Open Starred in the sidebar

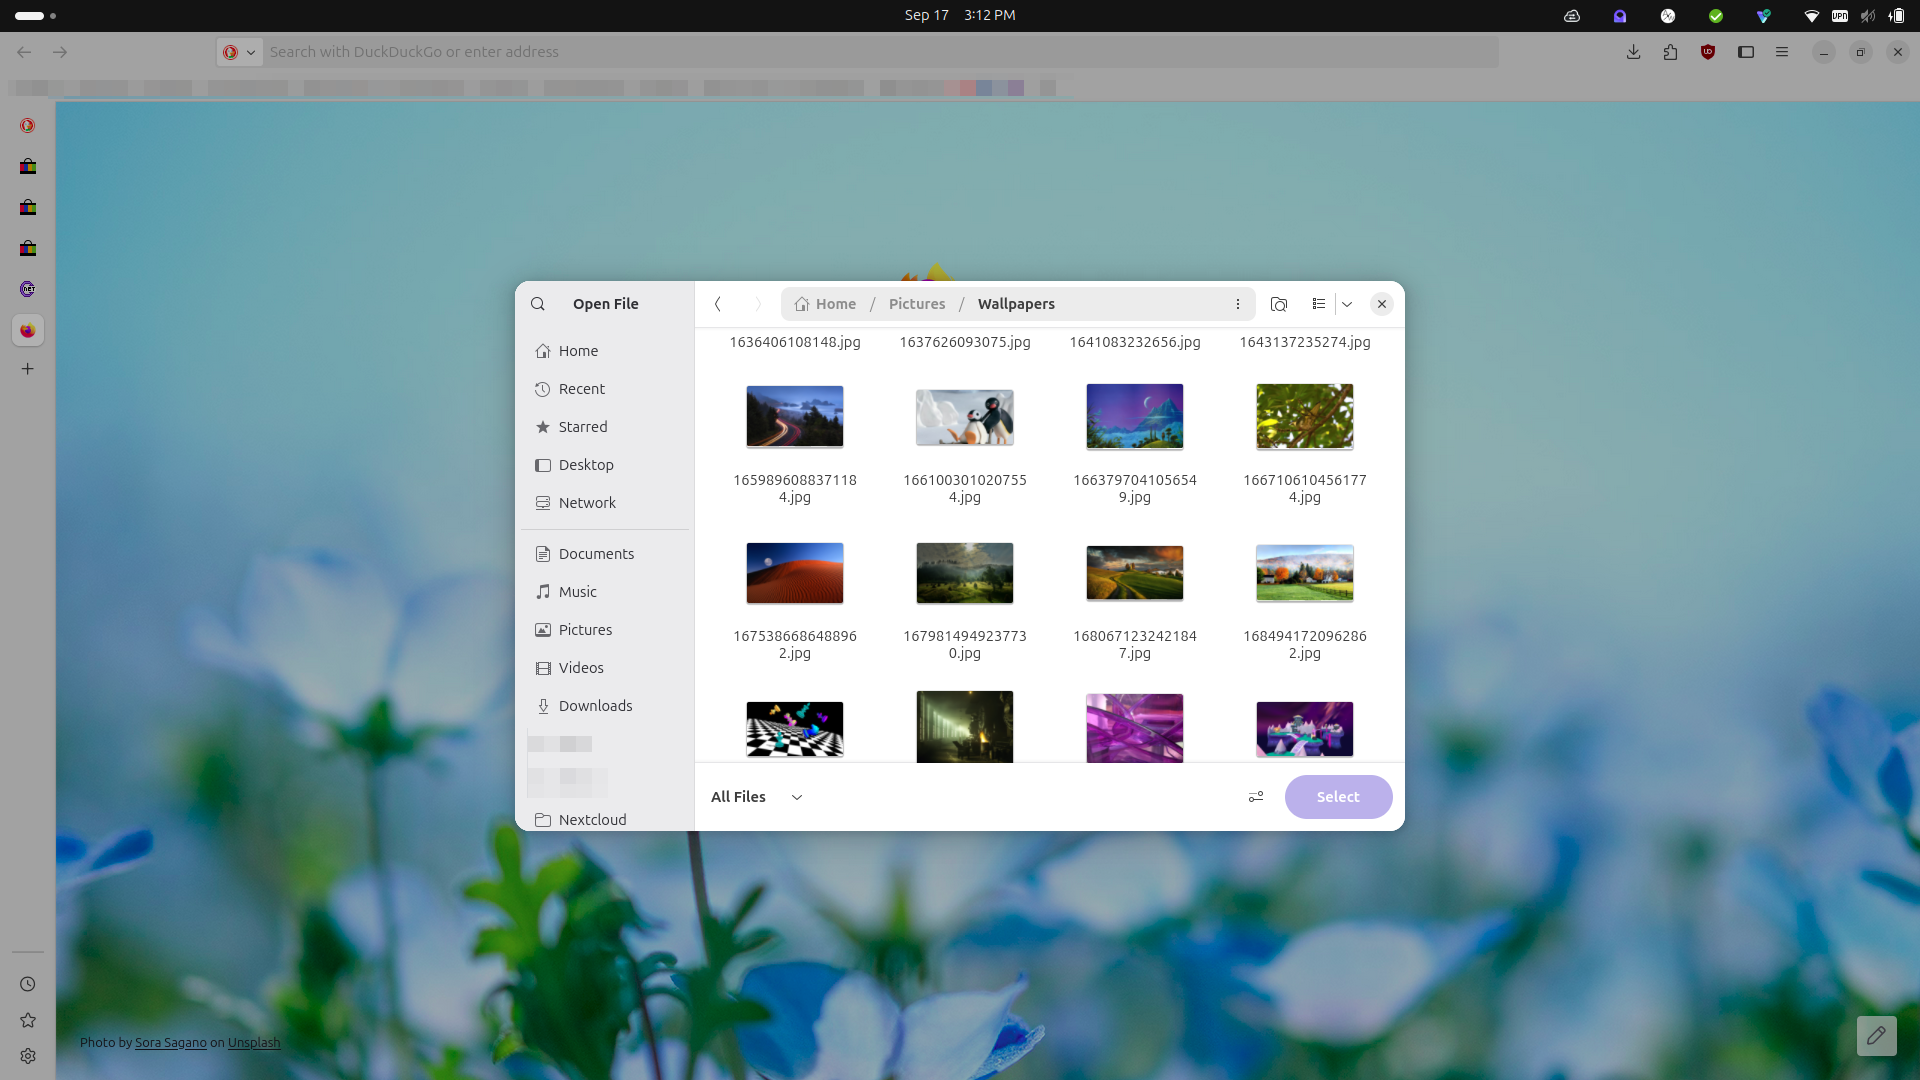pos(582,427)
